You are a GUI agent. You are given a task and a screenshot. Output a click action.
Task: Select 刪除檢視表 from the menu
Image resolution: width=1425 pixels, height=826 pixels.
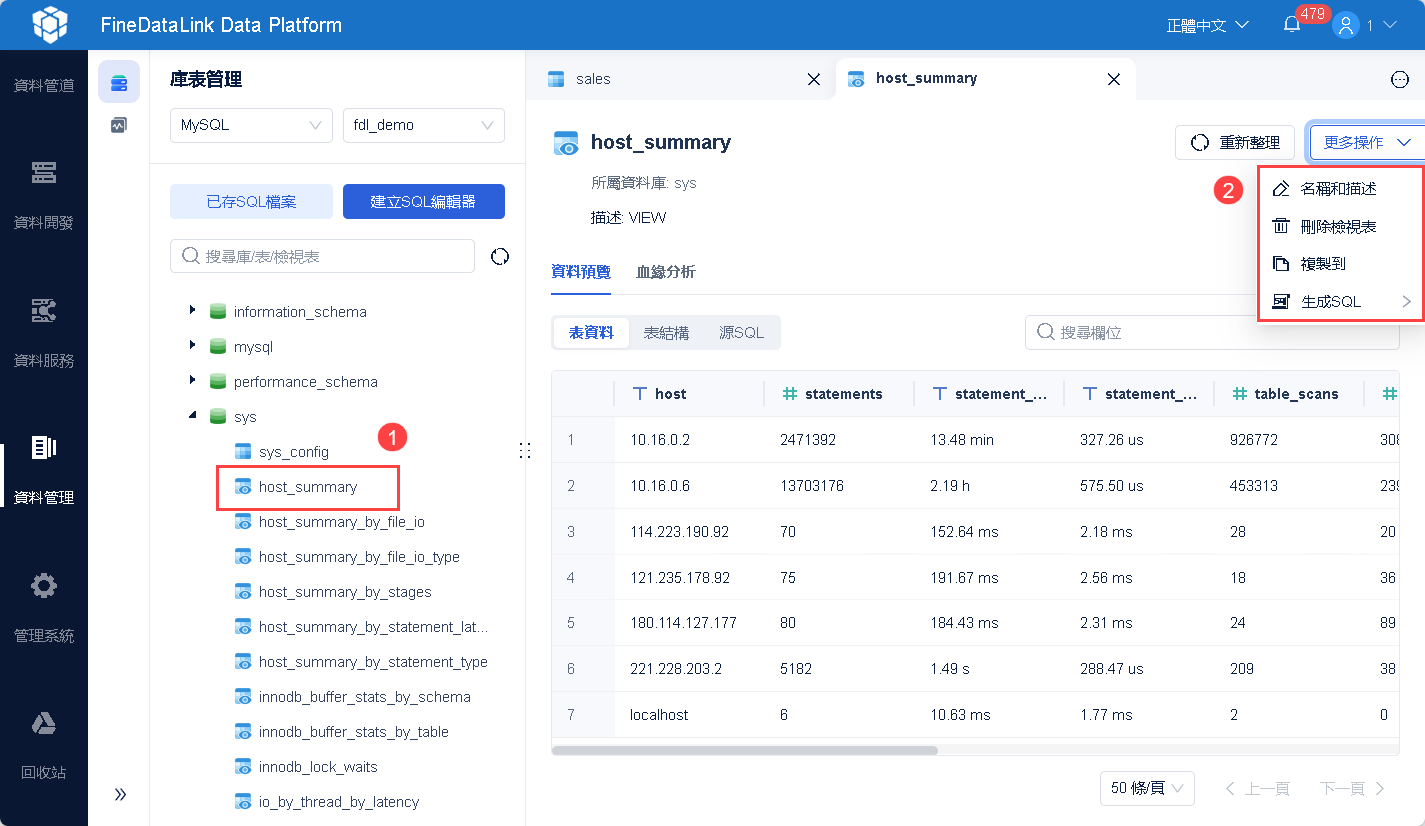coord(1339,227)
